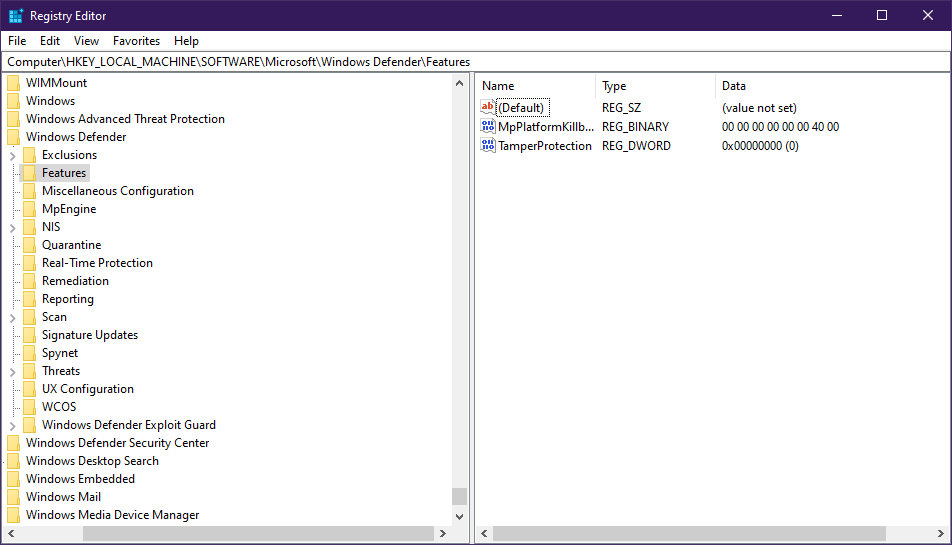The image size is (952, 545).
Task: Click the Exclusions folder icon
Action: (29, 155)
